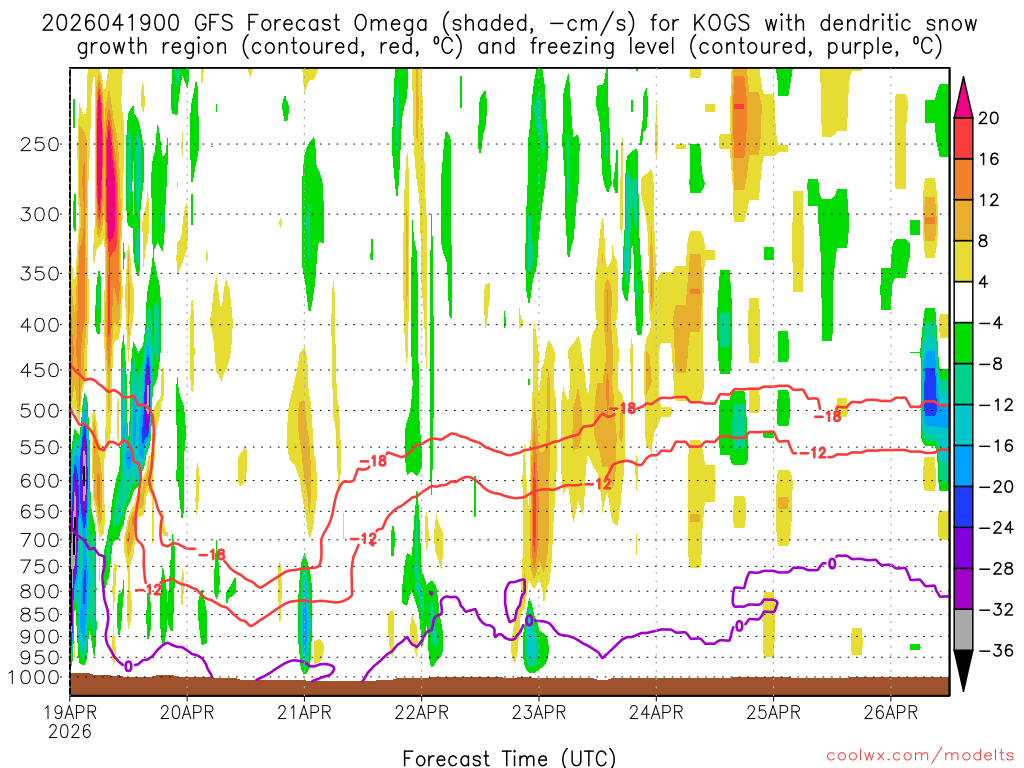Image resolution: width=1024 pixels, height=768 pixels.
Task: Click the 250 pressure axis label
Action: coord(40,144)
